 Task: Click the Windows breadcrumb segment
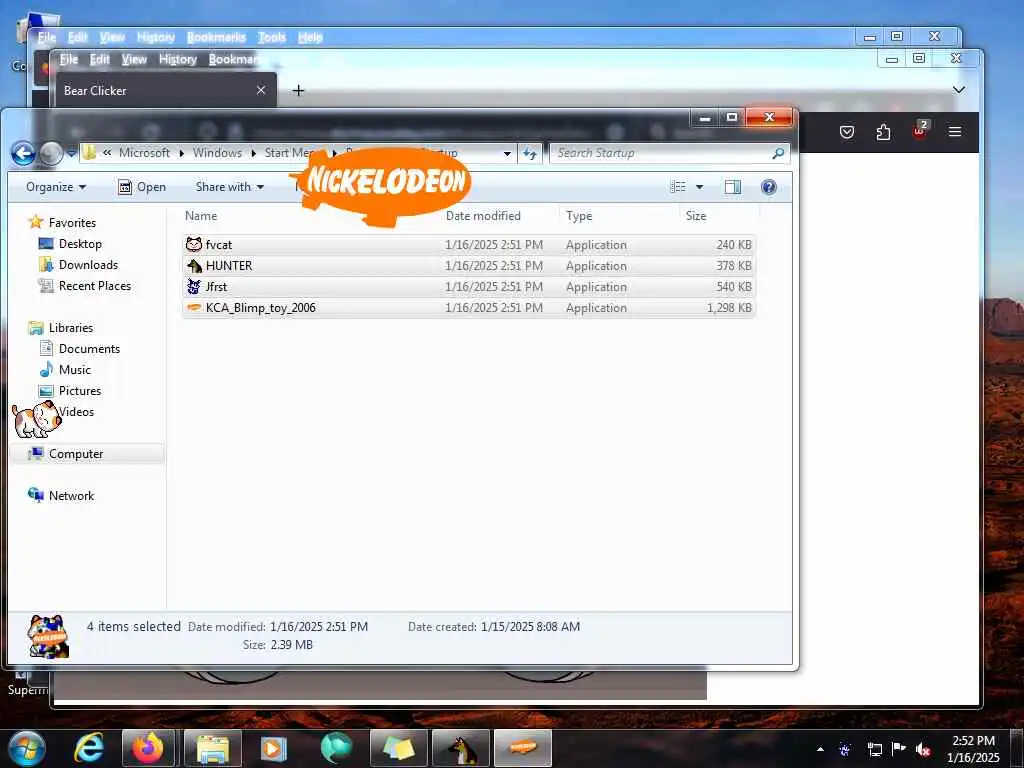point(217,153)
